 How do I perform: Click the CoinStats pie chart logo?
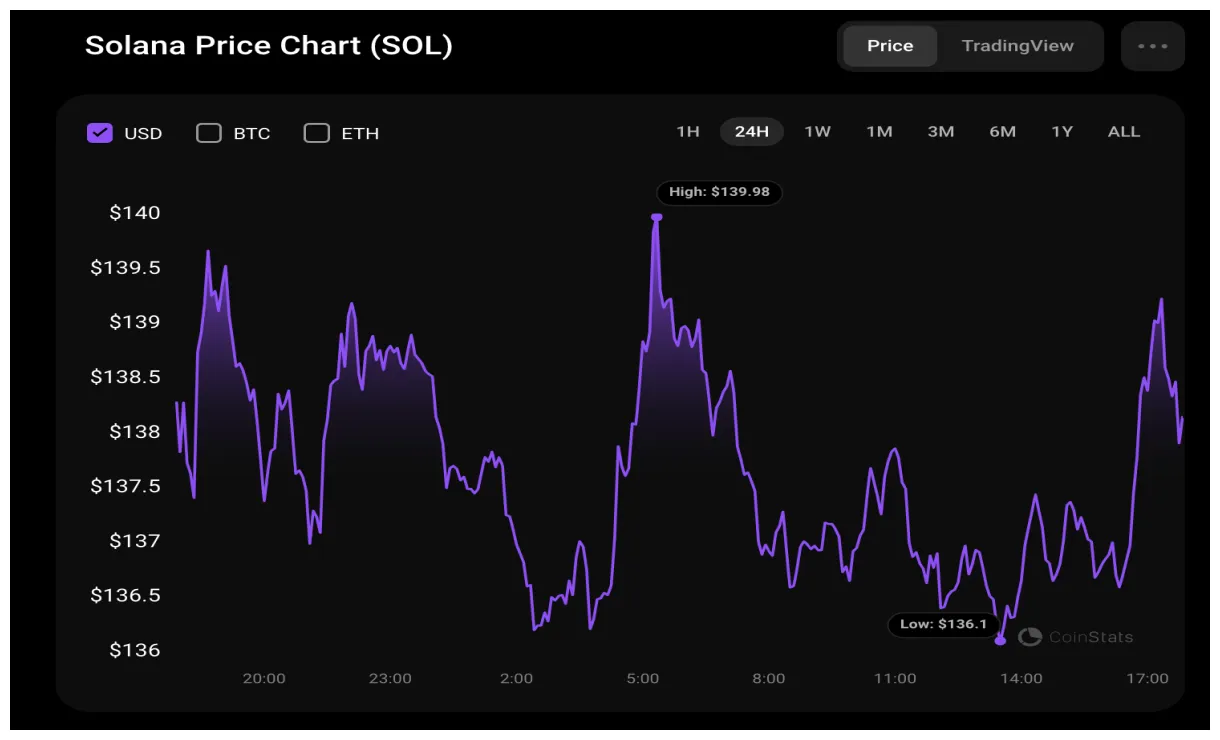point(1029,636)
